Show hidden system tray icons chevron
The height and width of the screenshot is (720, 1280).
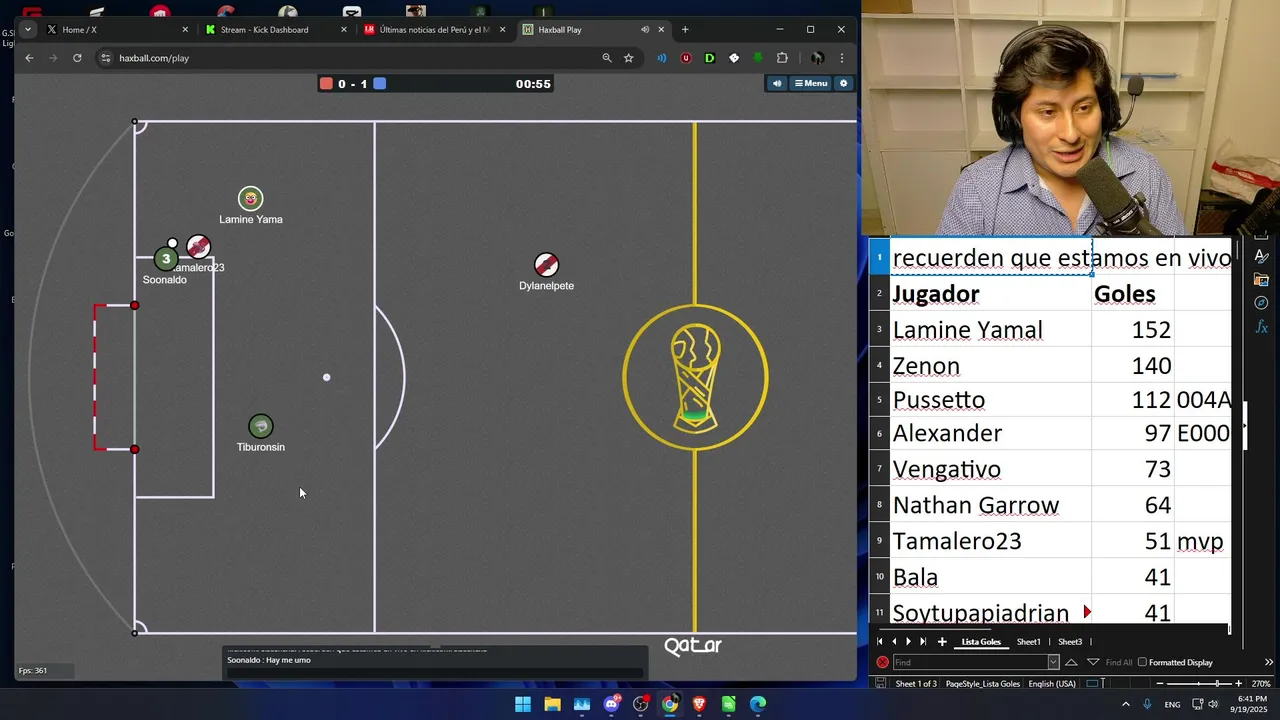(x=1126, y=704)
